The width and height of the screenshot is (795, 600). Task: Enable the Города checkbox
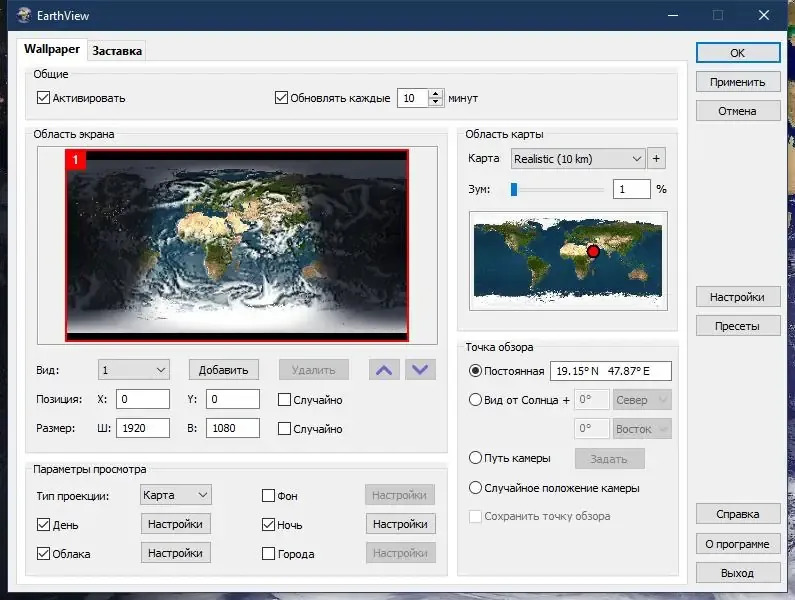[269, 553]
